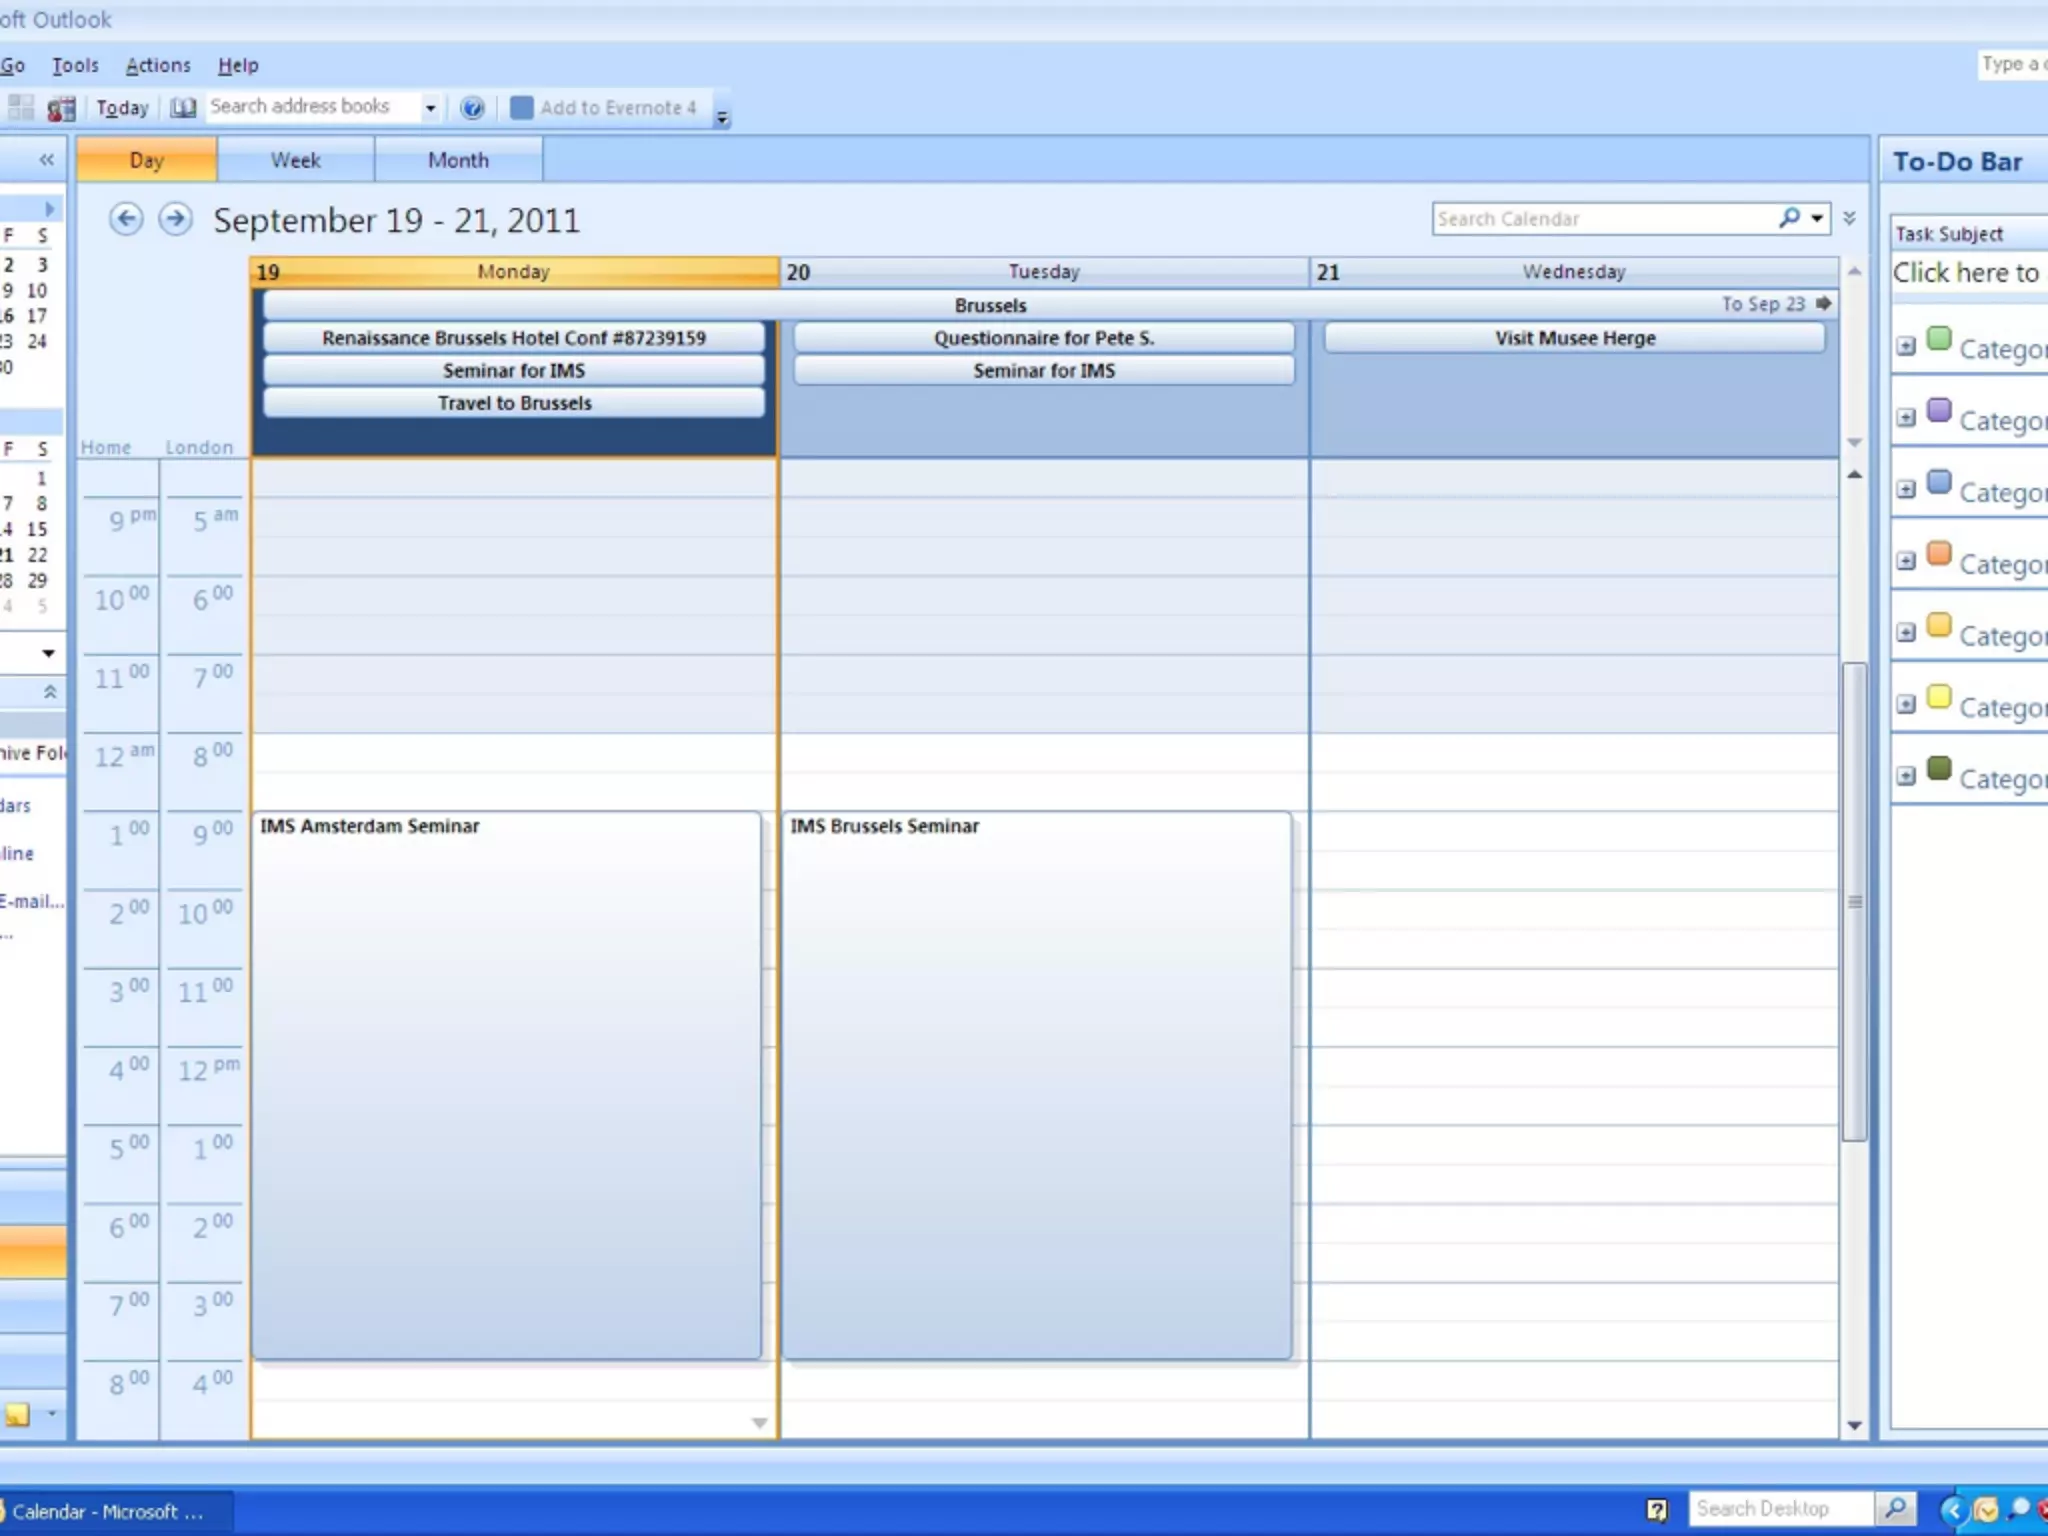Click the Search Desktop magnifier in taskbar
Screen dimensions: 2048x1536
point(1895,1508)
